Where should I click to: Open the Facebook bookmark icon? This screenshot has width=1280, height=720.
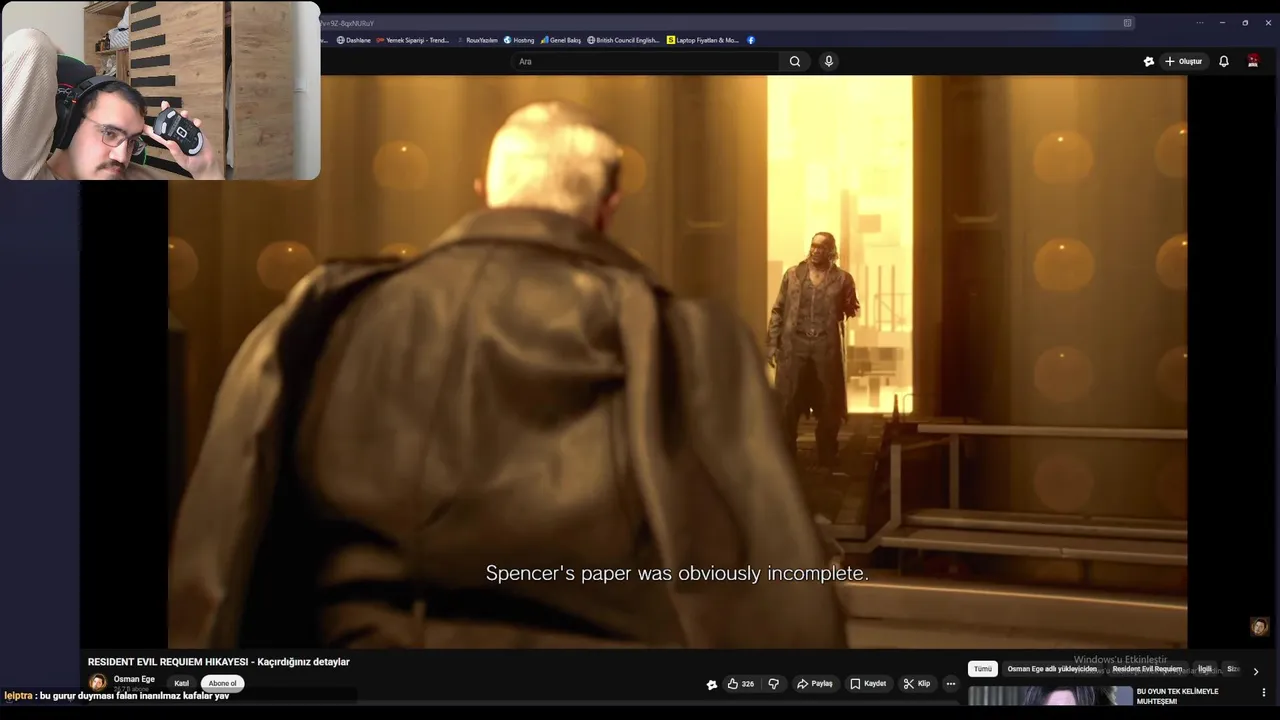coord(751,40)
